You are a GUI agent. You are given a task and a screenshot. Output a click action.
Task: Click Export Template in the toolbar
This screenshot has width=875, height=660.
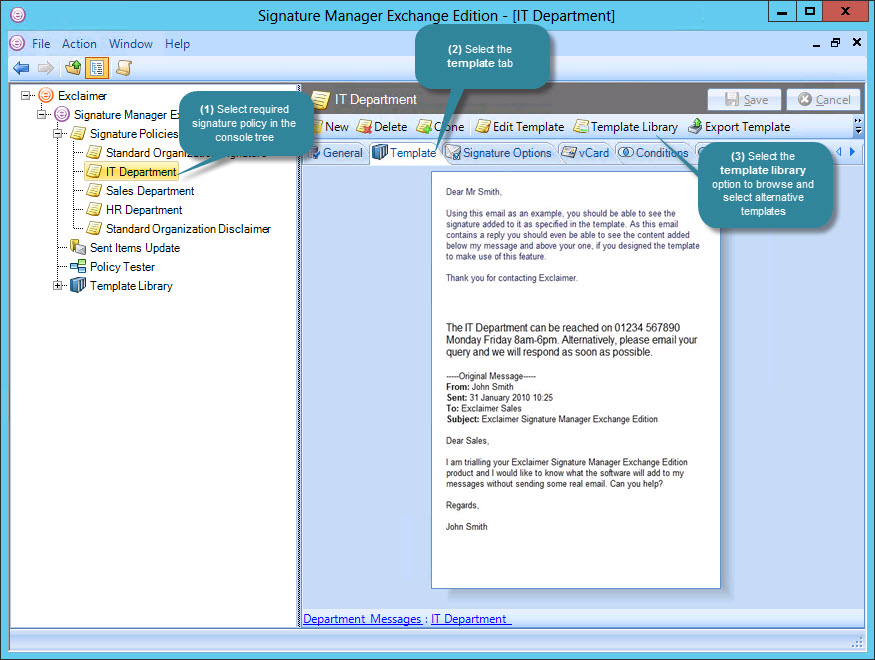point(739,127)
